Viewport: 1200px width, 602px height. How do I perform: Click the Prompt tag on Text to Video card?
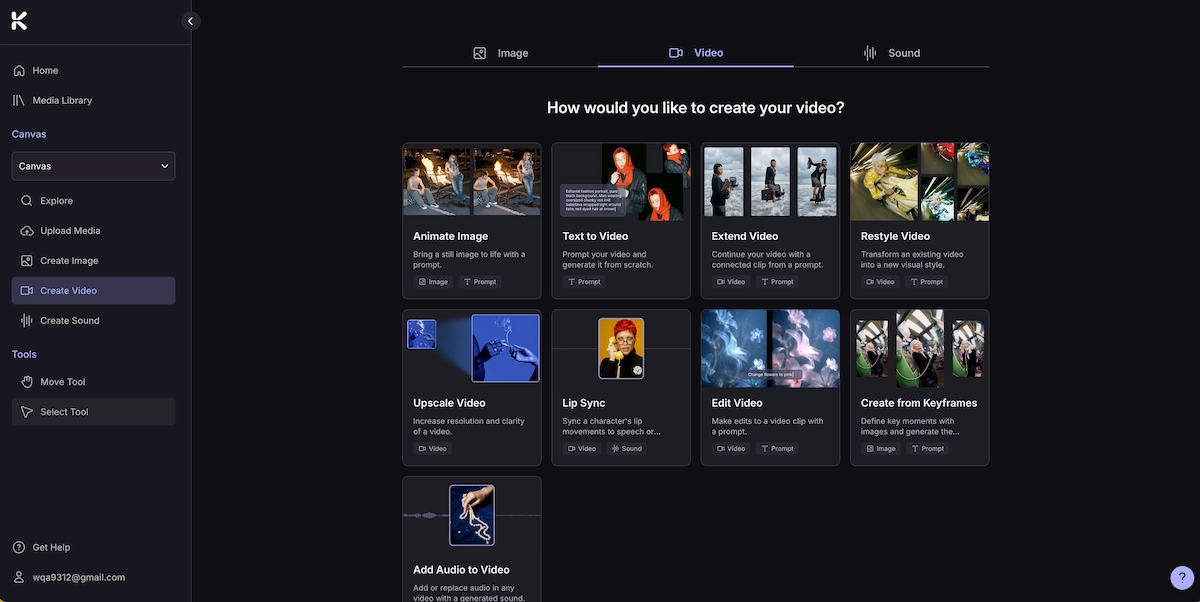tap(585, 282)
